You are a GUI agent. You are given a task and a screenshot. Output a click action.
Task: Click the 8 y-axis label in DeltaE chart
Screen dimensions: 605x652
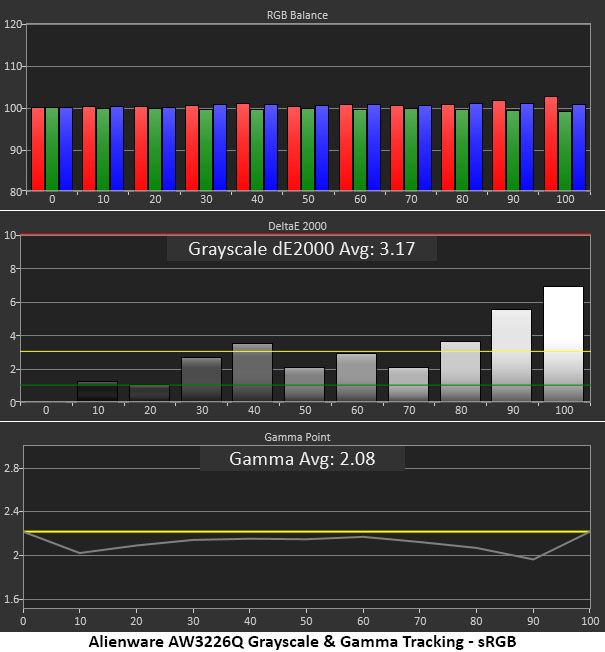pos(12,269)
